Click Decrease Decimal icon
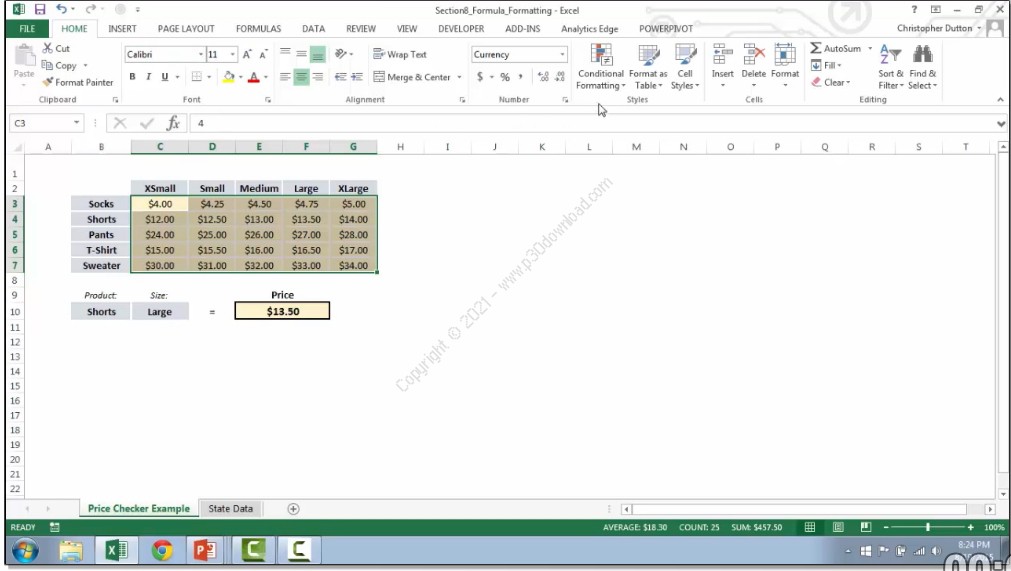 click(560, 77)
